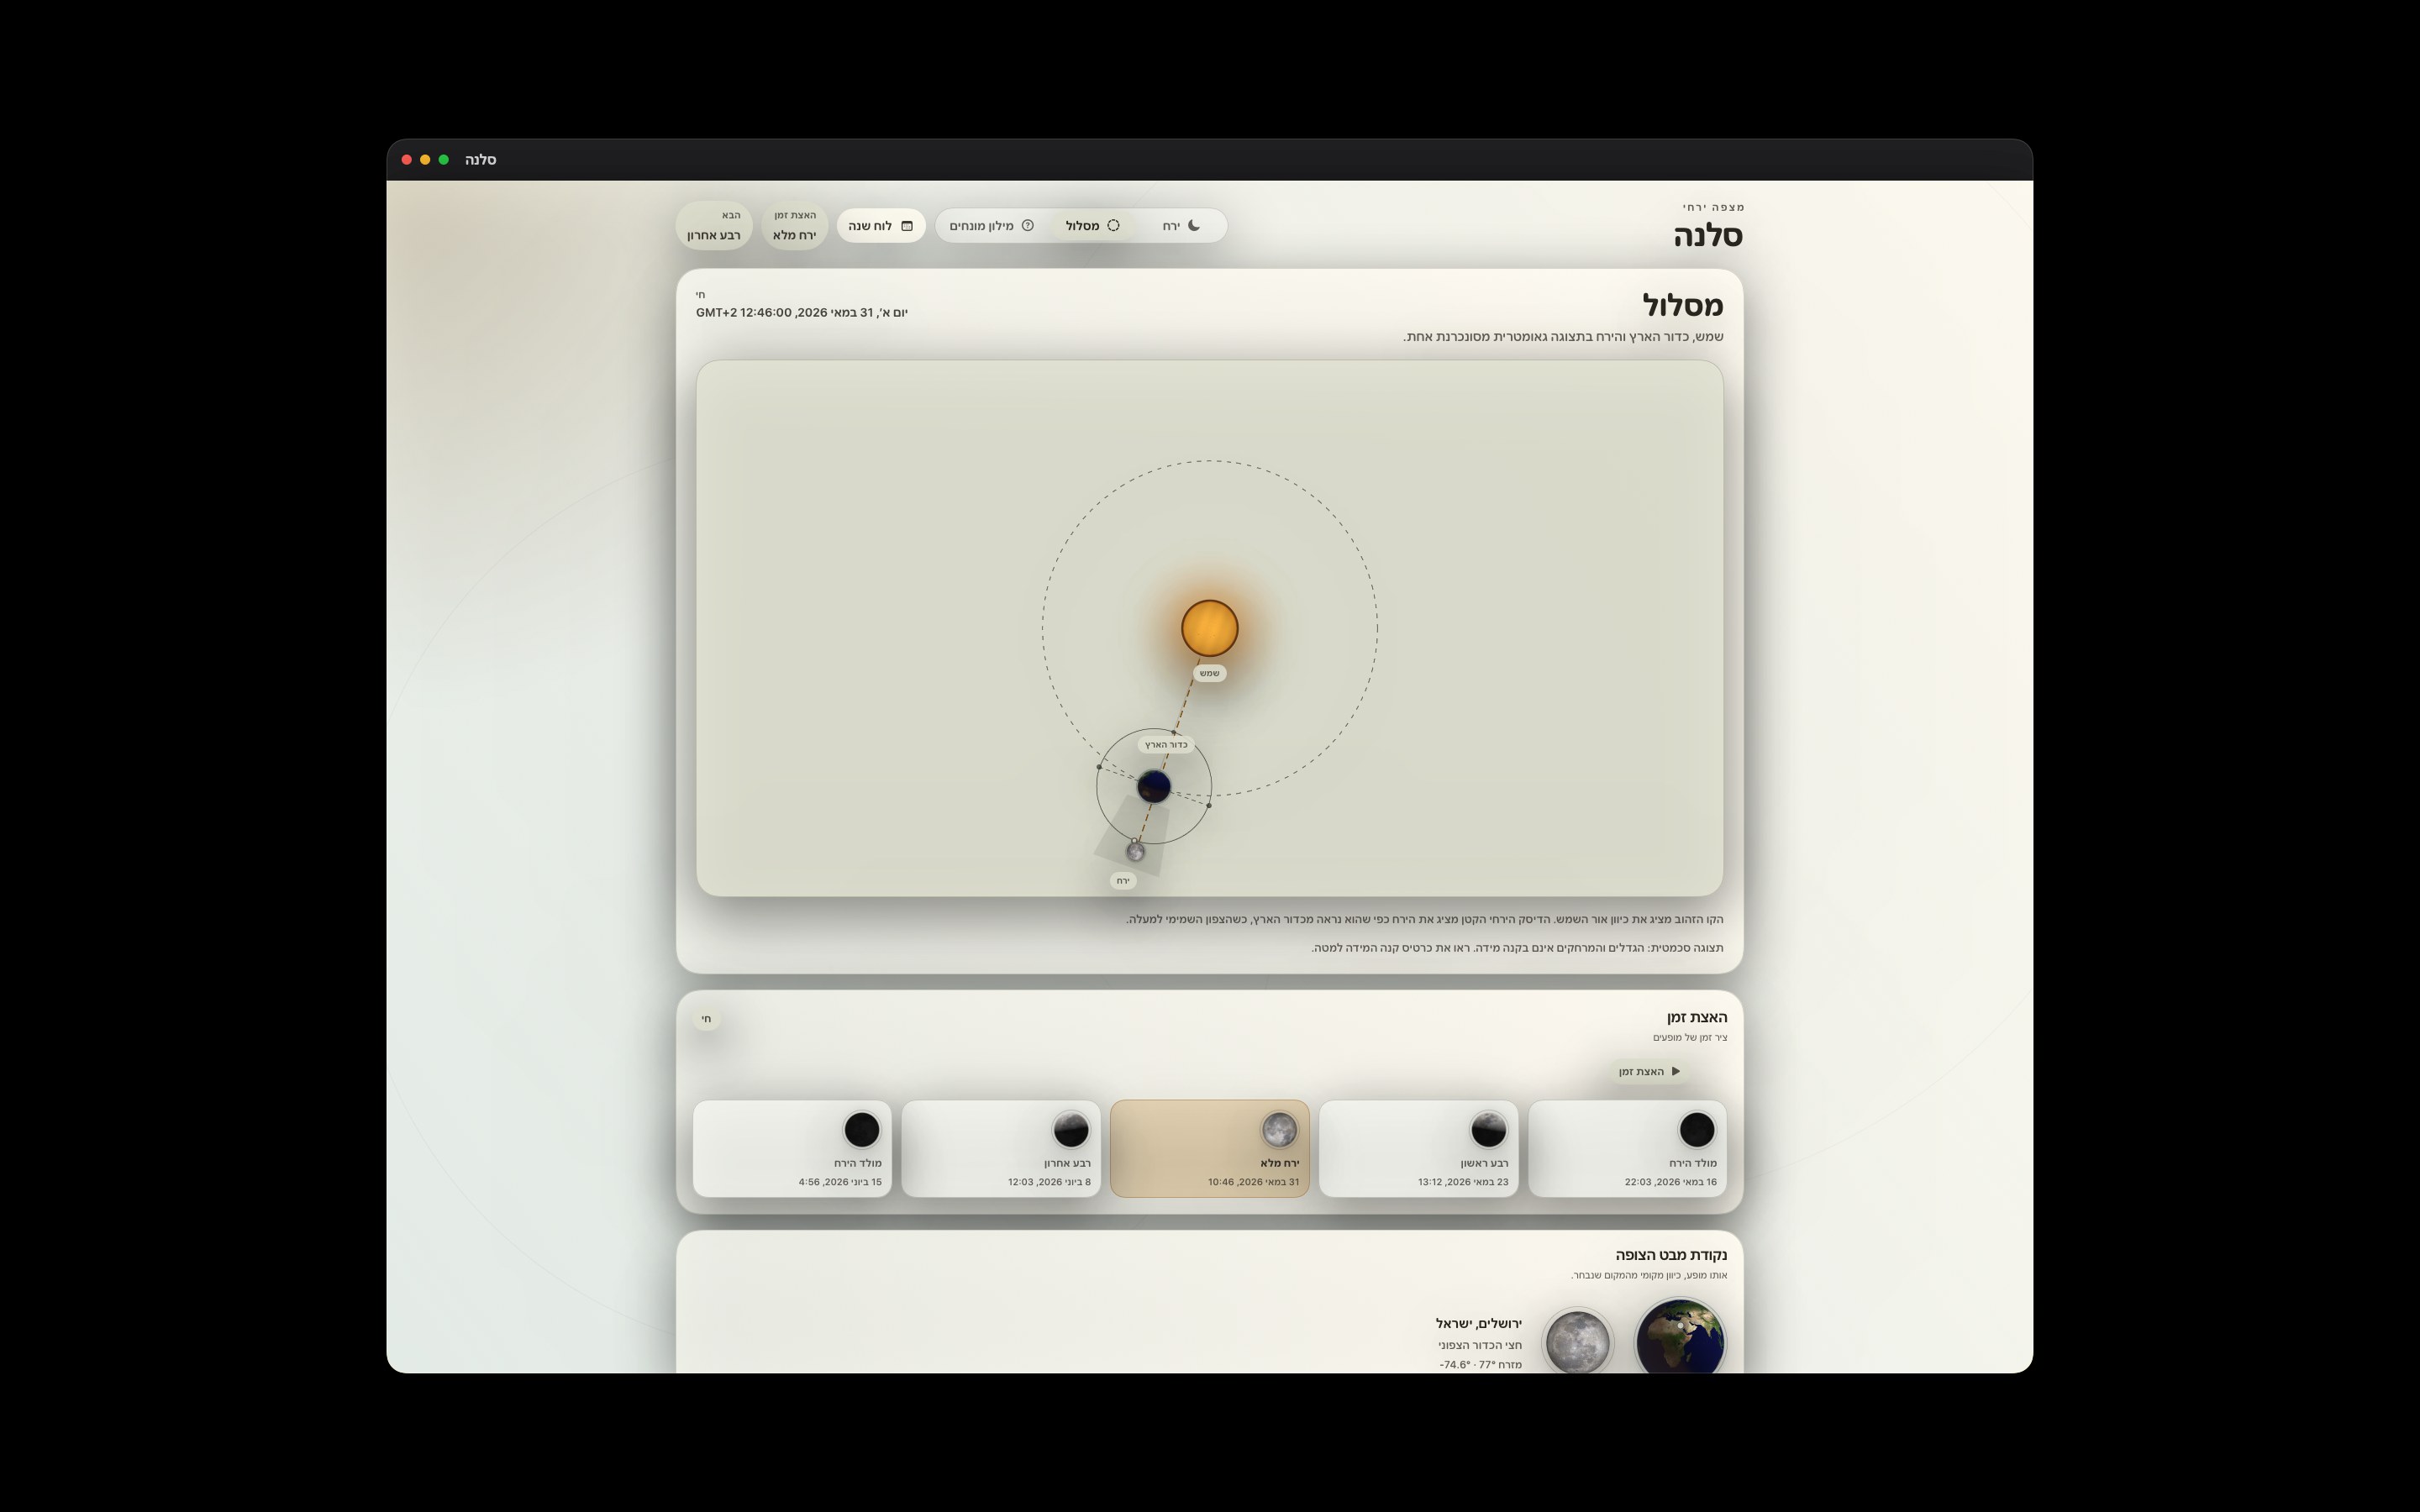Click the question mark glossary icon
This screenshot has height=1512, width=2420.
(x=1027, y=226)
